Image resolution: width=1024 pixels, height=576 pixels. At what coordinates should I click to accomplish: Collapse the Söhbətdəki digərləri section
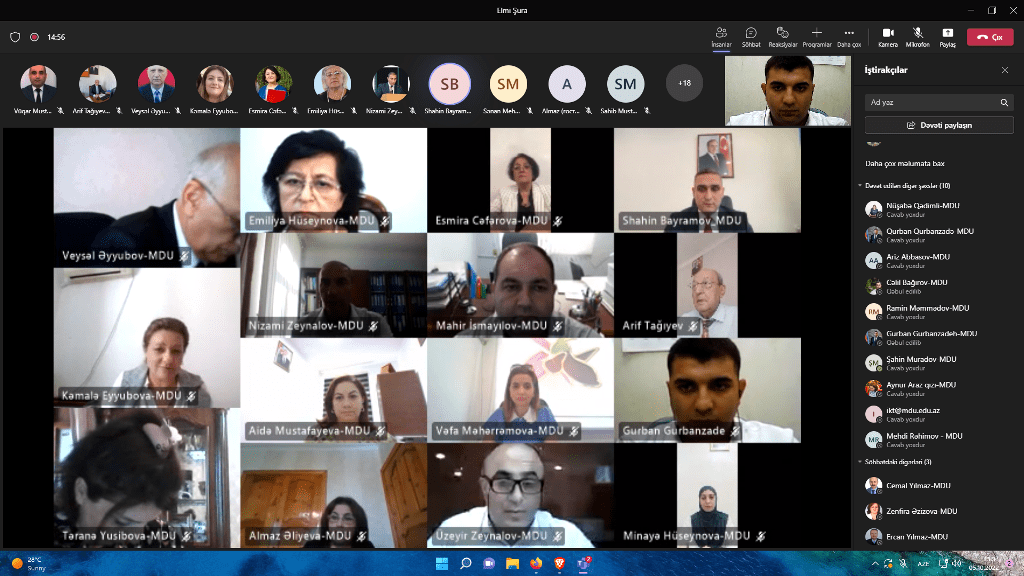(860, 462)
